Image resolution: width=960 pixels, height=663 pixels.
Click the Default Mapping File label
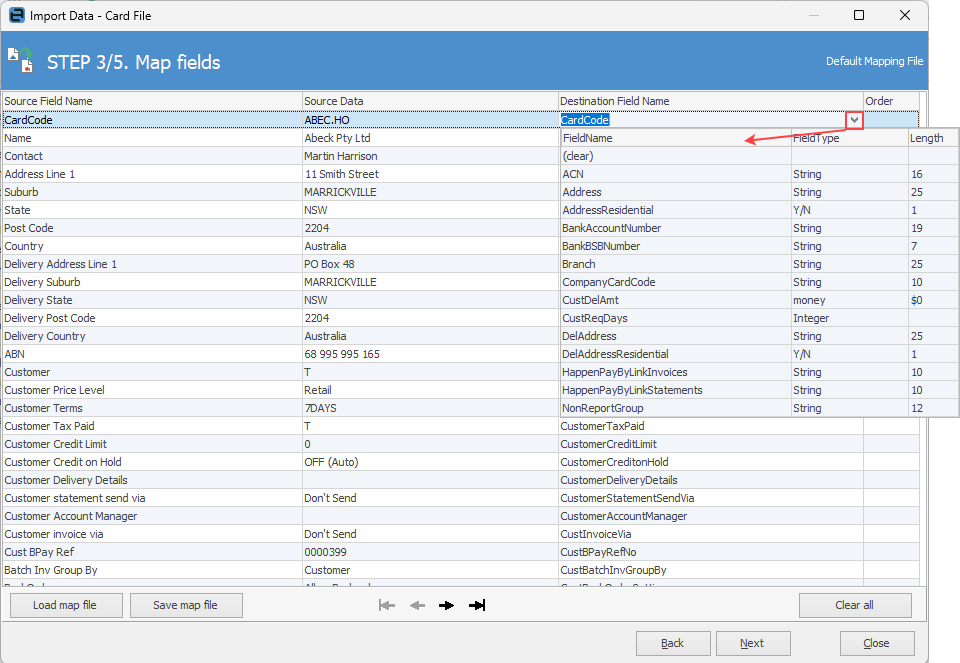click(874, 61)
